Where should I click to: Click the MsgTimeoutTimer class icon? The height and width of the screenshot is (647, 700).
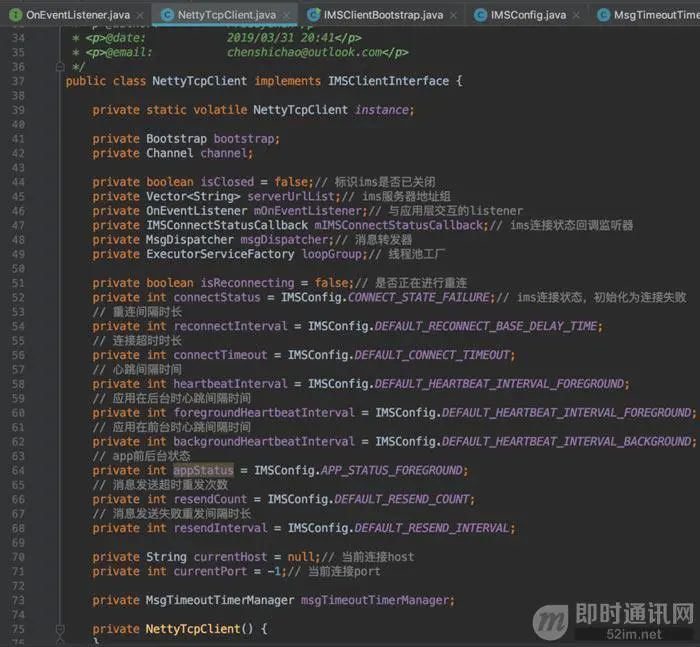[x=603, y=15]
